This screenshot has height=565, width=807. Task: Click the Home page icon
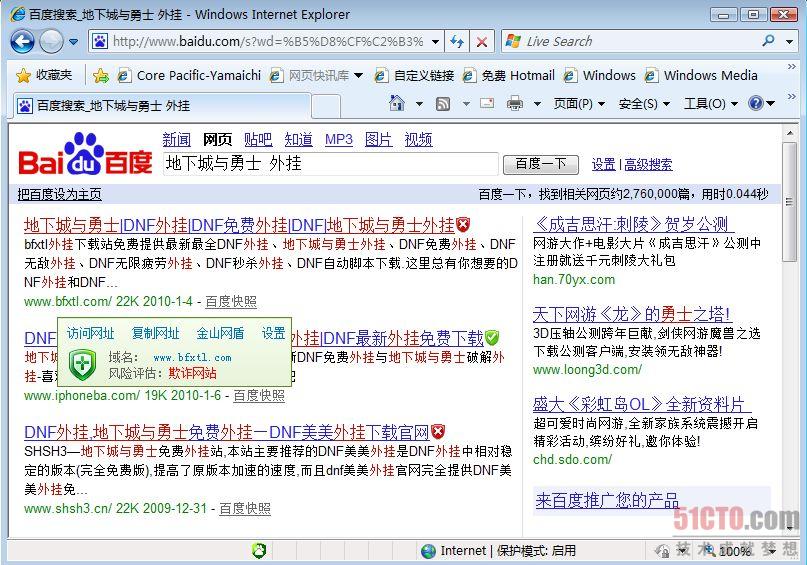[x=396, y=103]
